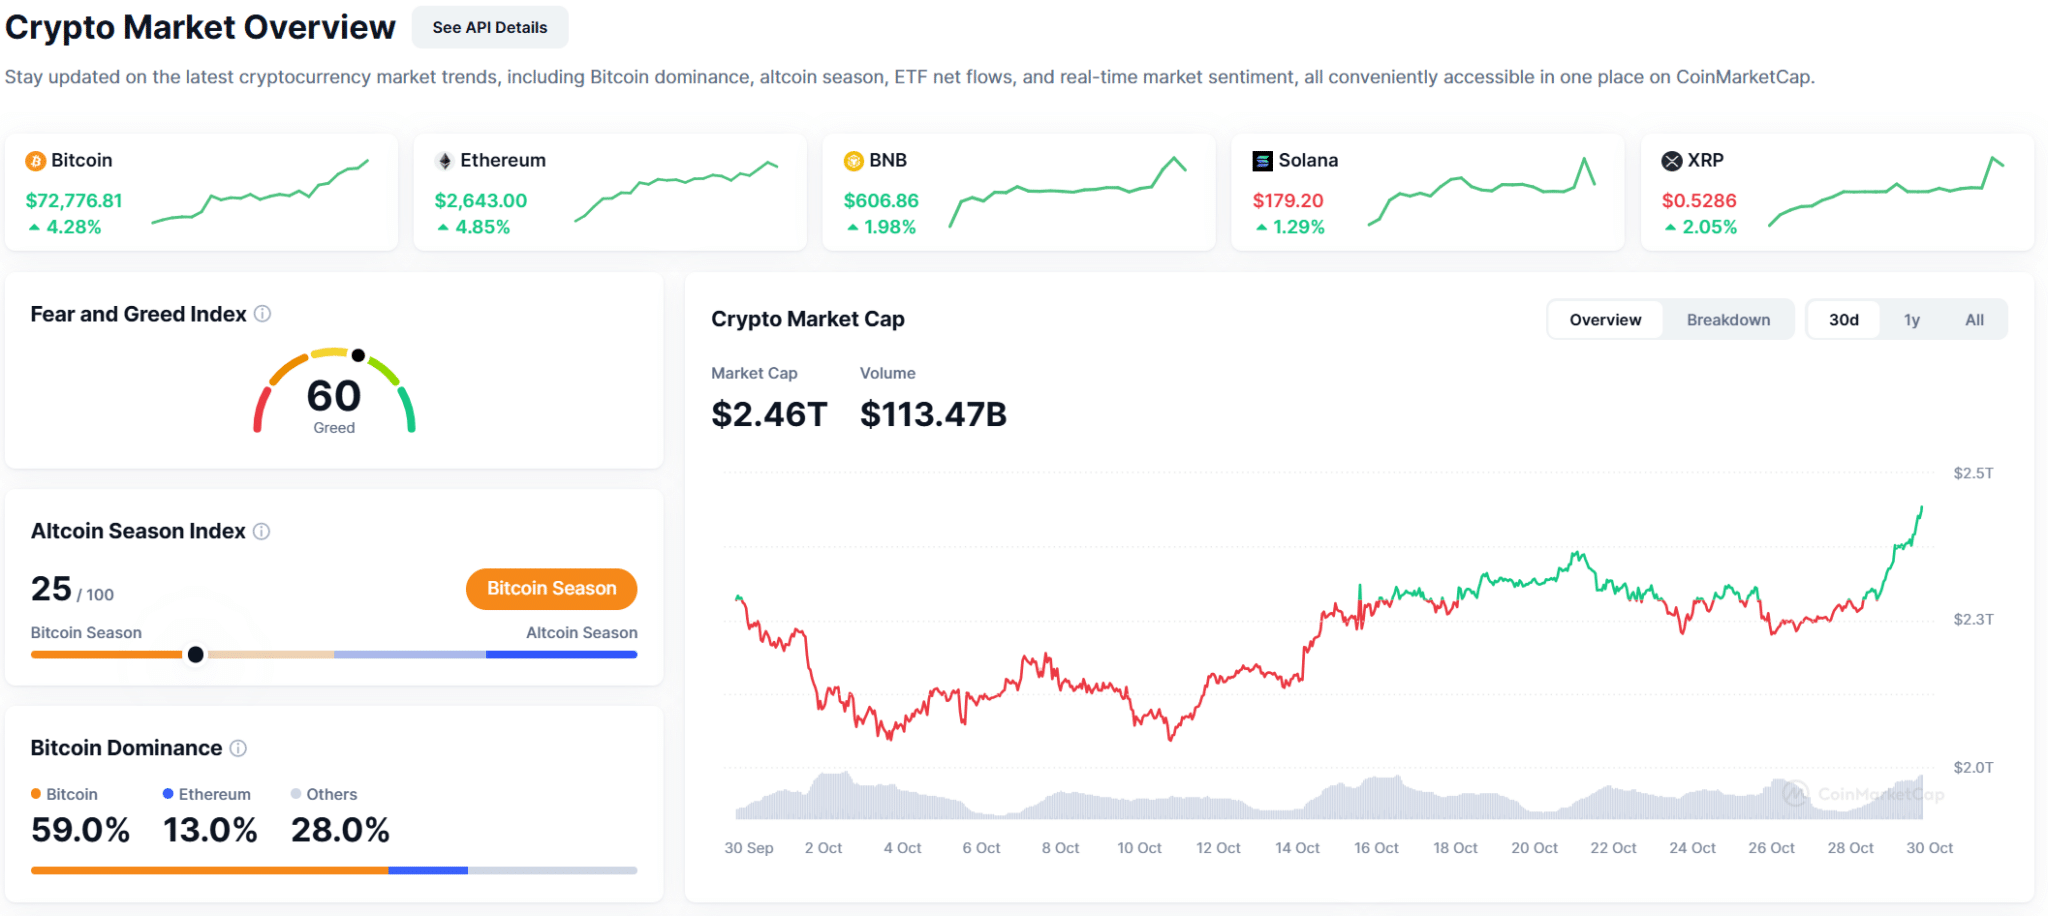Click the Altcoin Season slider handle
This screenshot has width=2048, height=916.
[x=196, y=655]
